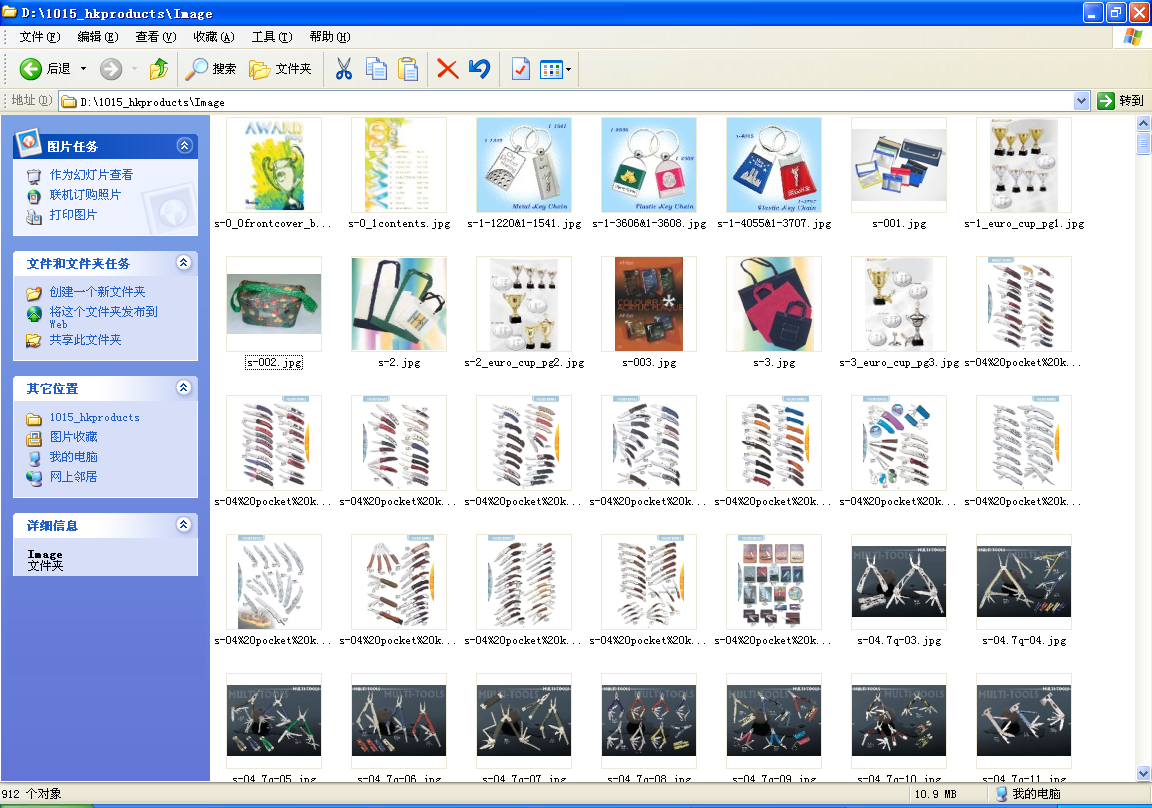
Task: Collapse the 图片任务 panel section
Action: pyautogui.click(x=184, y=146)
